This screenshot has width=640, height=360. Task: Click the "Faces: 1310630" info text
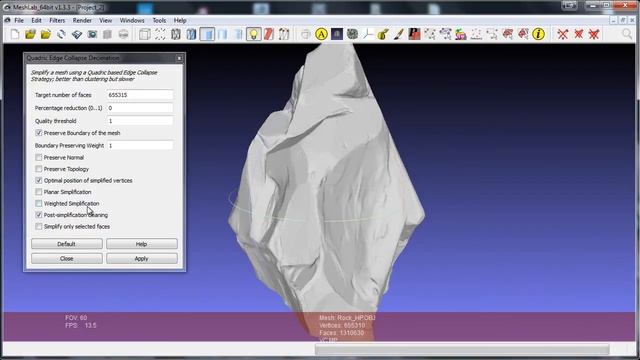click(342, 333)
